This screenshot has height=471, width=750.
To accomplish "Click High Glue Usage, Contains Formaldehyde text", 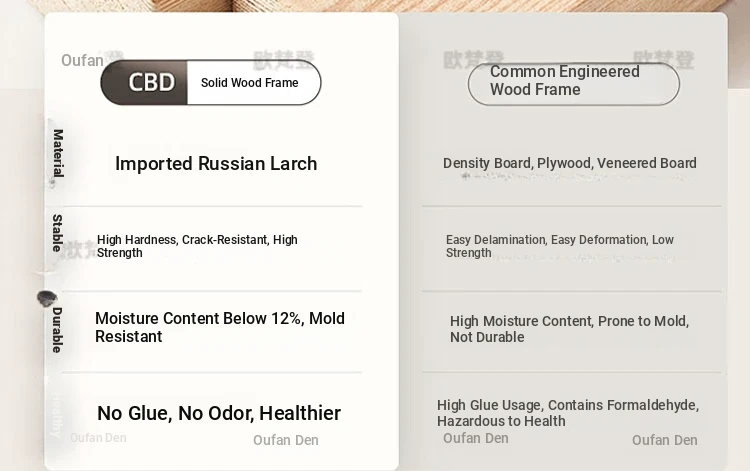I will (x=567, y=412).
